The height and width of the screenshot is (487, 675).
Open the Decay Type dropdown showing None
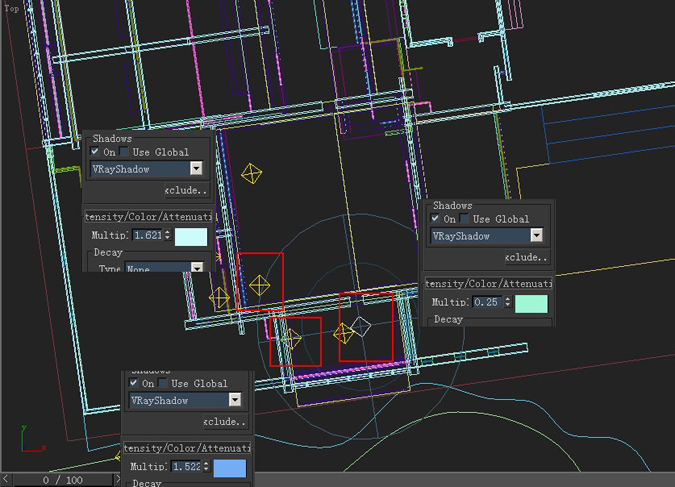pos(164,267)
